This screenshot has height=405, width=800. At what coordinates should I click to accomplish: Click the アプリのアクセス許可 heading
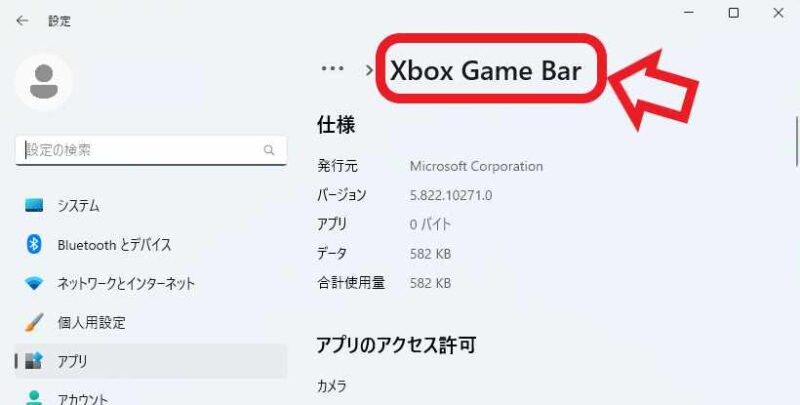[x=396, y=345]
